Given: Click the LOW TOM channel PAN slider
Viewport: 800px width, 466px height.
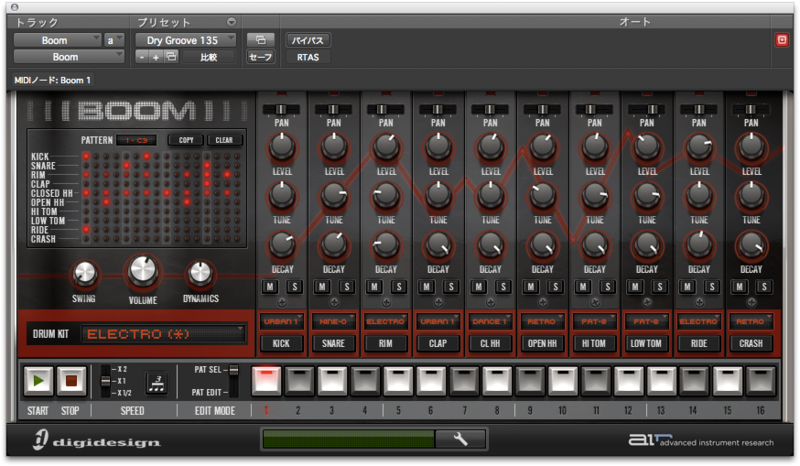Looking at the screenshot, I should (646, 109).
